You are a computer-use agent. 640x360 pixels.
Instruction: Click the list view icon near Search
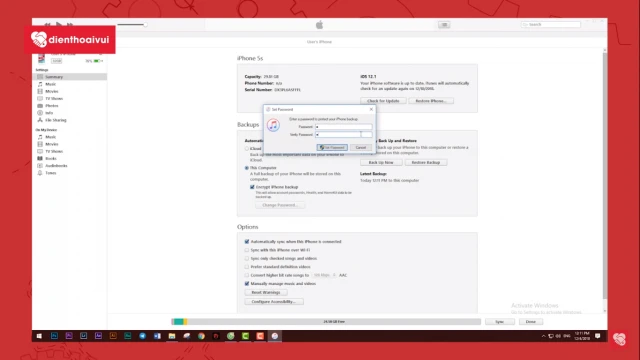pyautogui.click(x=444, y=25)
